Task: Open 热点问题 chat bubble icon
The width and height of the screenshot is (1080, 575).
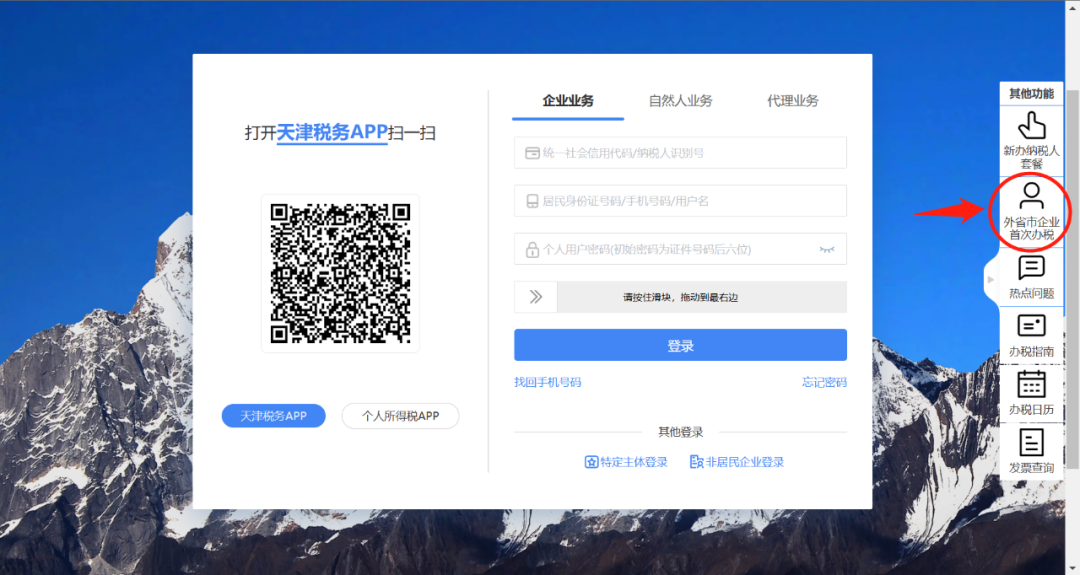Action: click(1031, 267)
